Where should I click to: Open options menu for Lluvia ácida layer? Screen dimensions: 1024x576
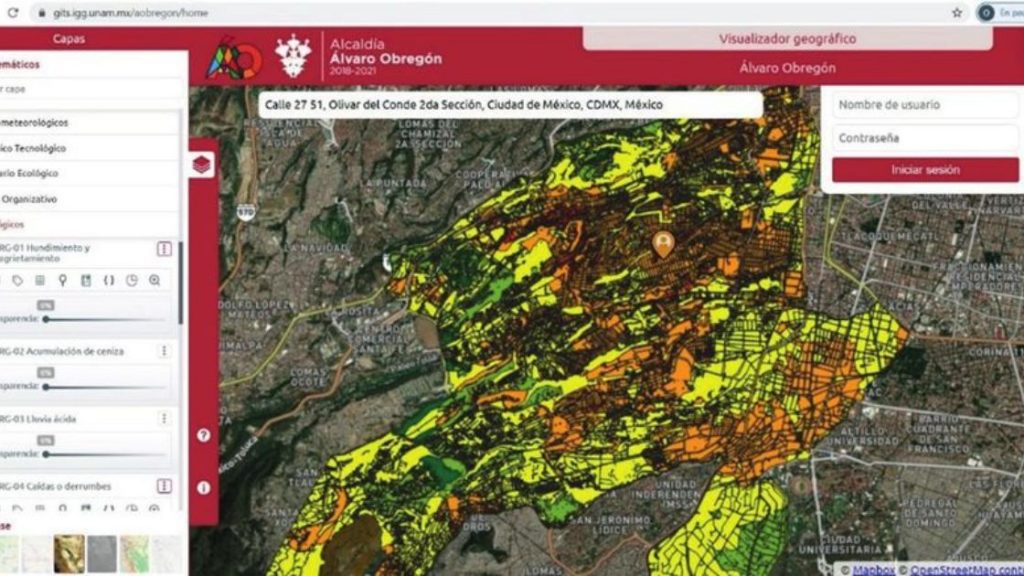(x=164, y=418)
